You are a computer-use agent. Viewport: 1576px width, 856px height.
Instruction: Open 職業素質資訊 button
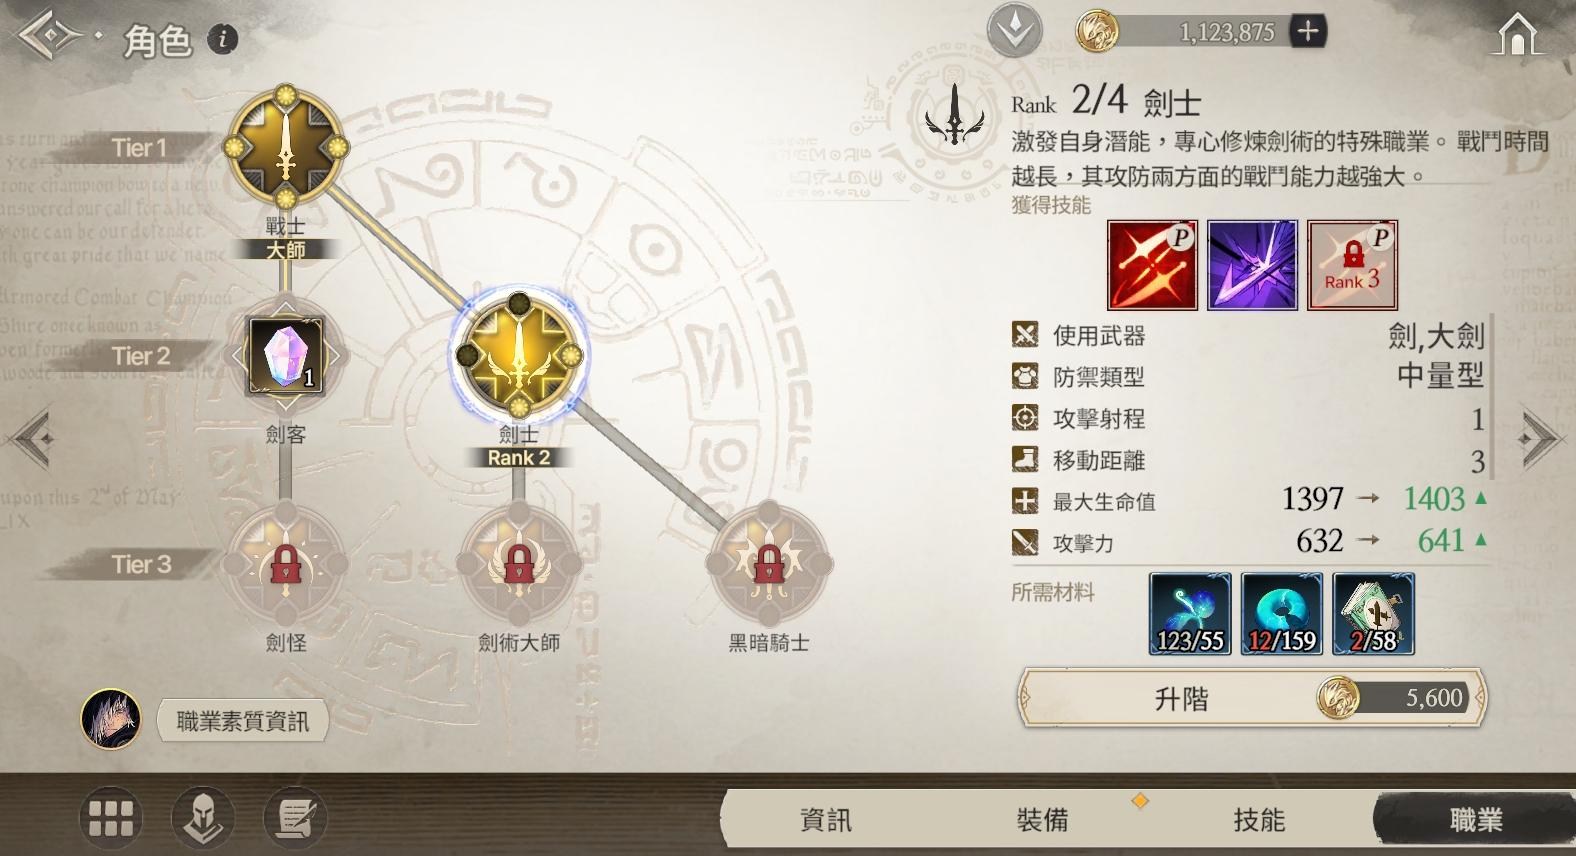click(242, 721)
